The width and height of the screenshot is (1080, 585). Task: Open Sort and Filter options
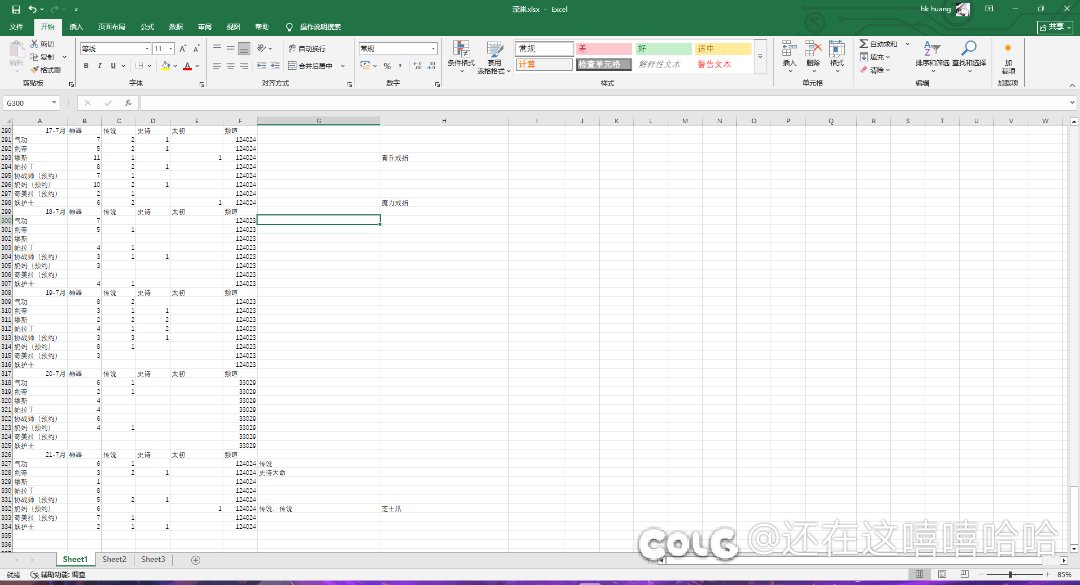coord(932,55)
